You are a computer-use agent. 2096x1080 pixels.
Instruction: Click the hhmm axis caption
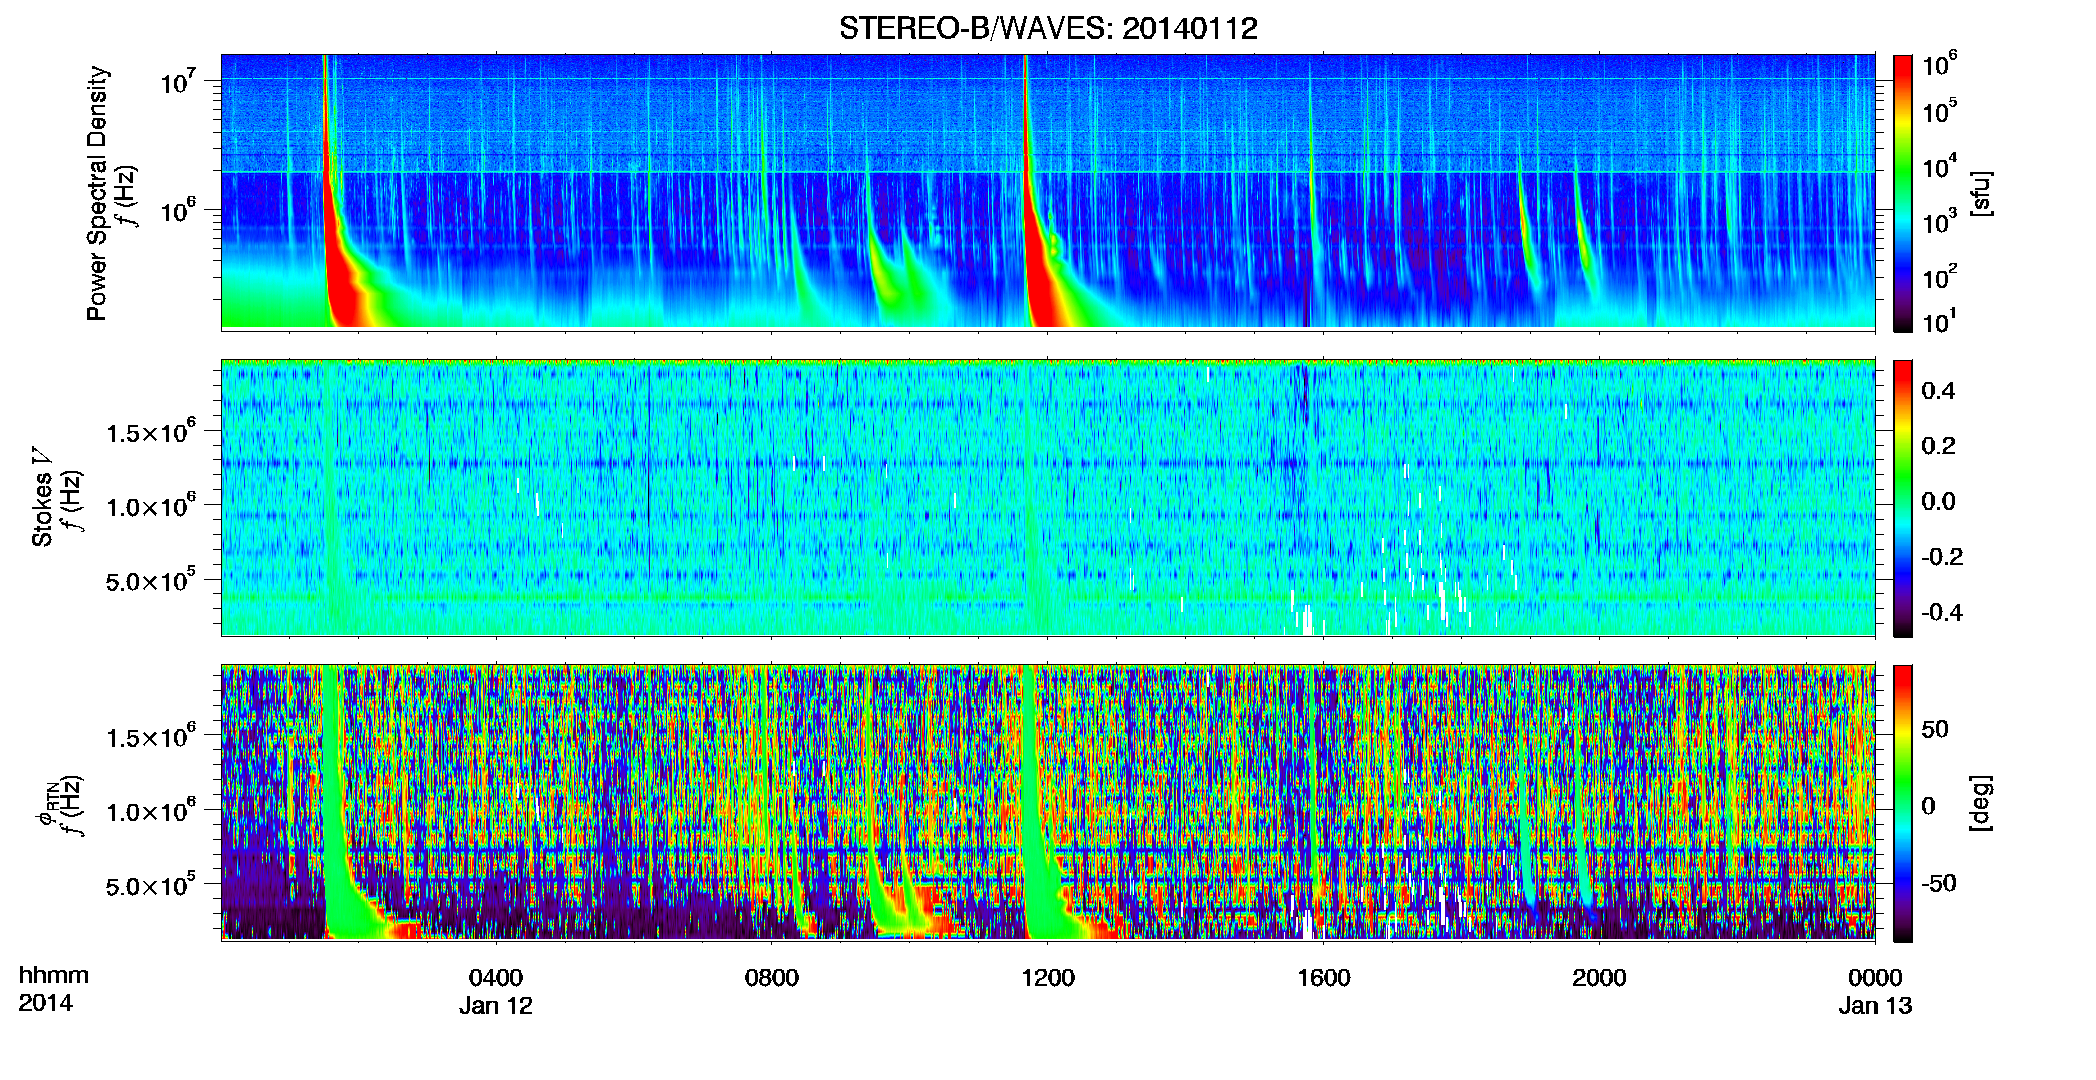54,976
